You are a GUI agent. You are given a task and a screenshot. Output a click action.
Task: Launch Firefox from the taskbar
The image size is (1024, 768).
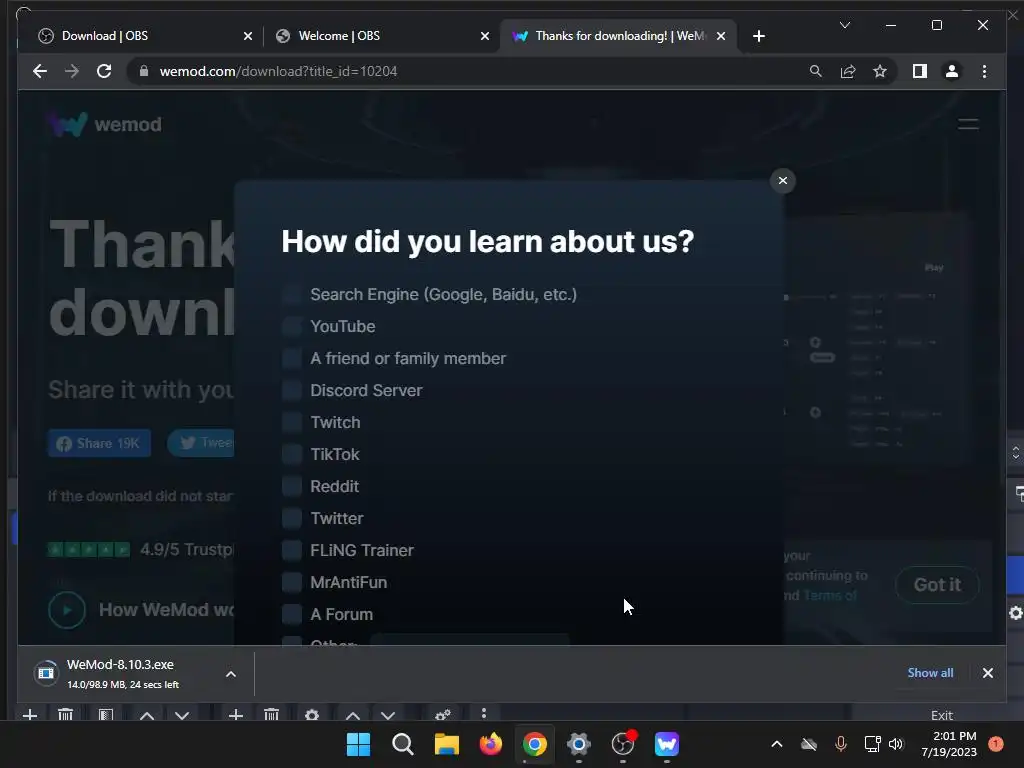coord(490,744)
